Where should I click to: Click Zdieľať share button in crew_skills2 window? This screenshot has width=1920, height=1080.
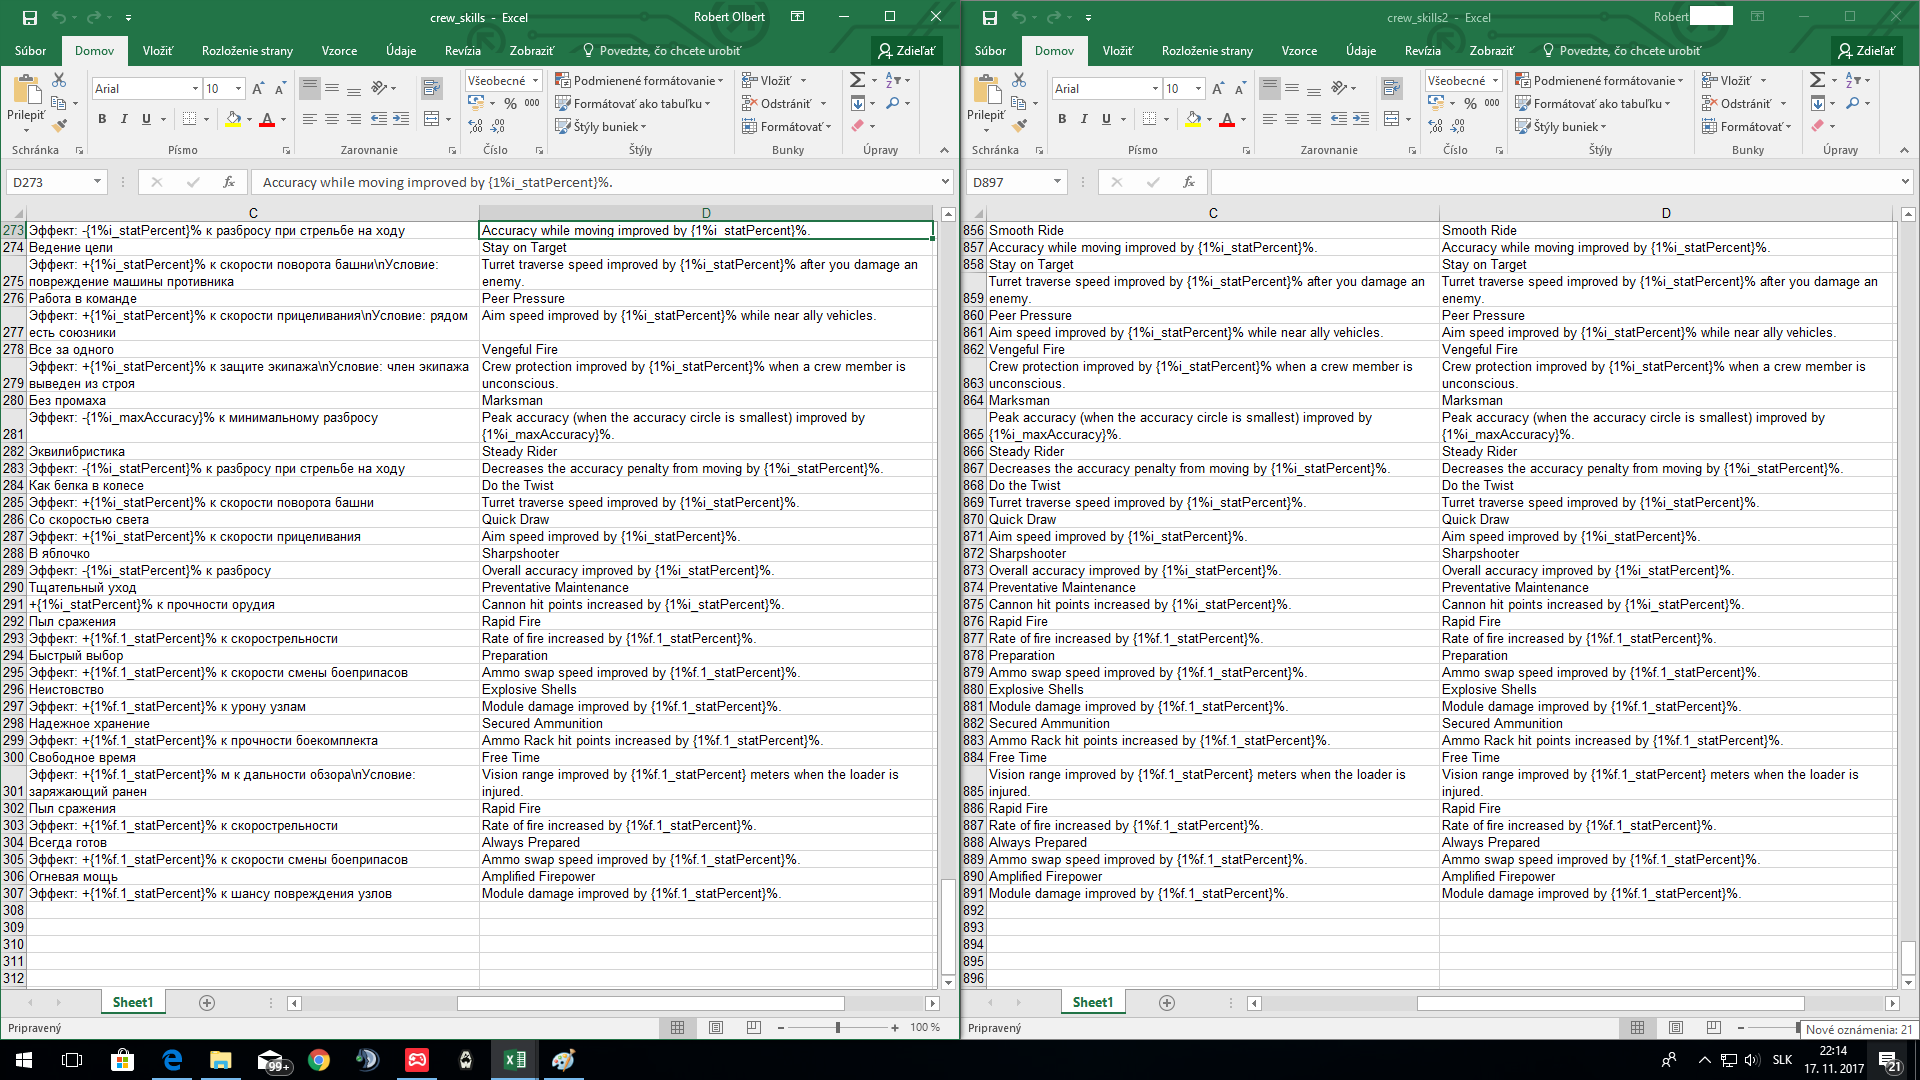click(x=1867, y=51)
